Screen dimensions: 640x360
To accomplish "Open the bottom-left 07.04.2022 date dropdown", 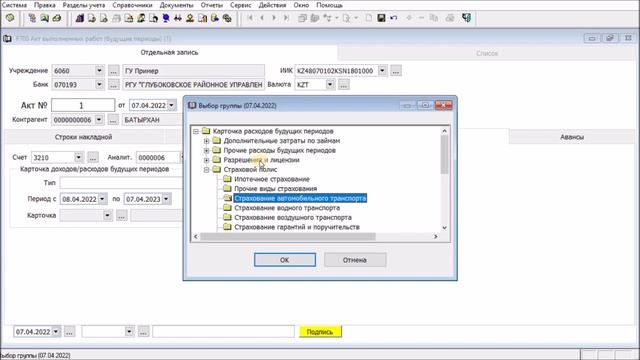I will point(56,332).
